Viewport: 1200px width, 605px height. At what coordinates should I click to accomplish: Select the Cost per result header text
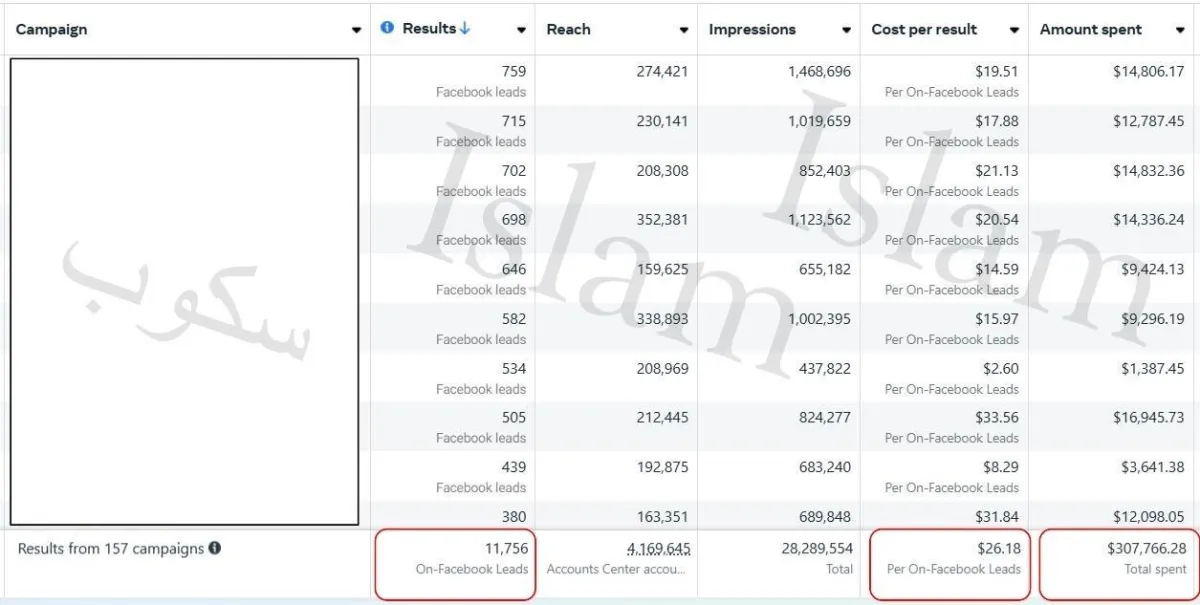click(924, 30)
